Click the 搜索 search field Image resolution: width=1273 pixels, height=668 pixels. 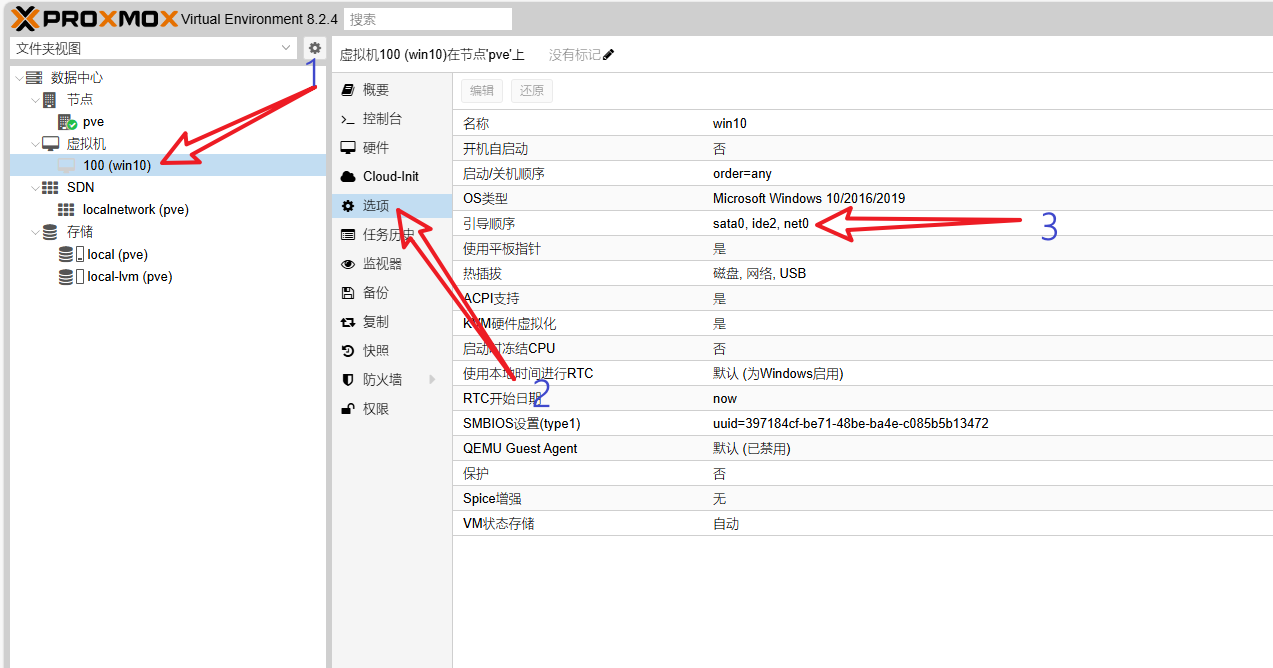[x=427, y=19]
